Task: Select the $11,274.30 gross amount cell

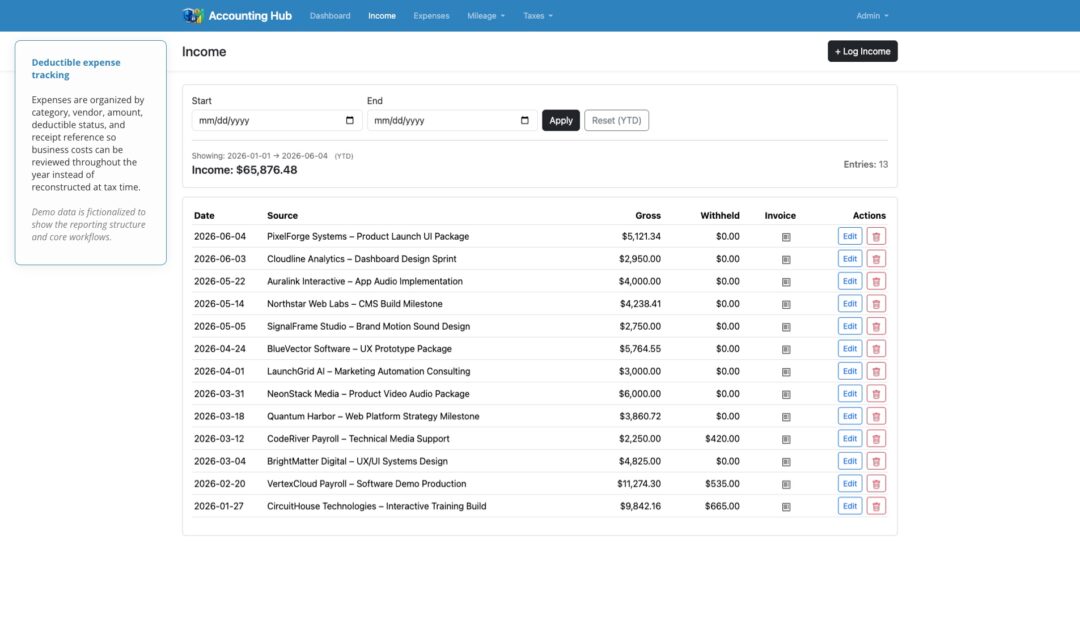Action: (638, 484)
